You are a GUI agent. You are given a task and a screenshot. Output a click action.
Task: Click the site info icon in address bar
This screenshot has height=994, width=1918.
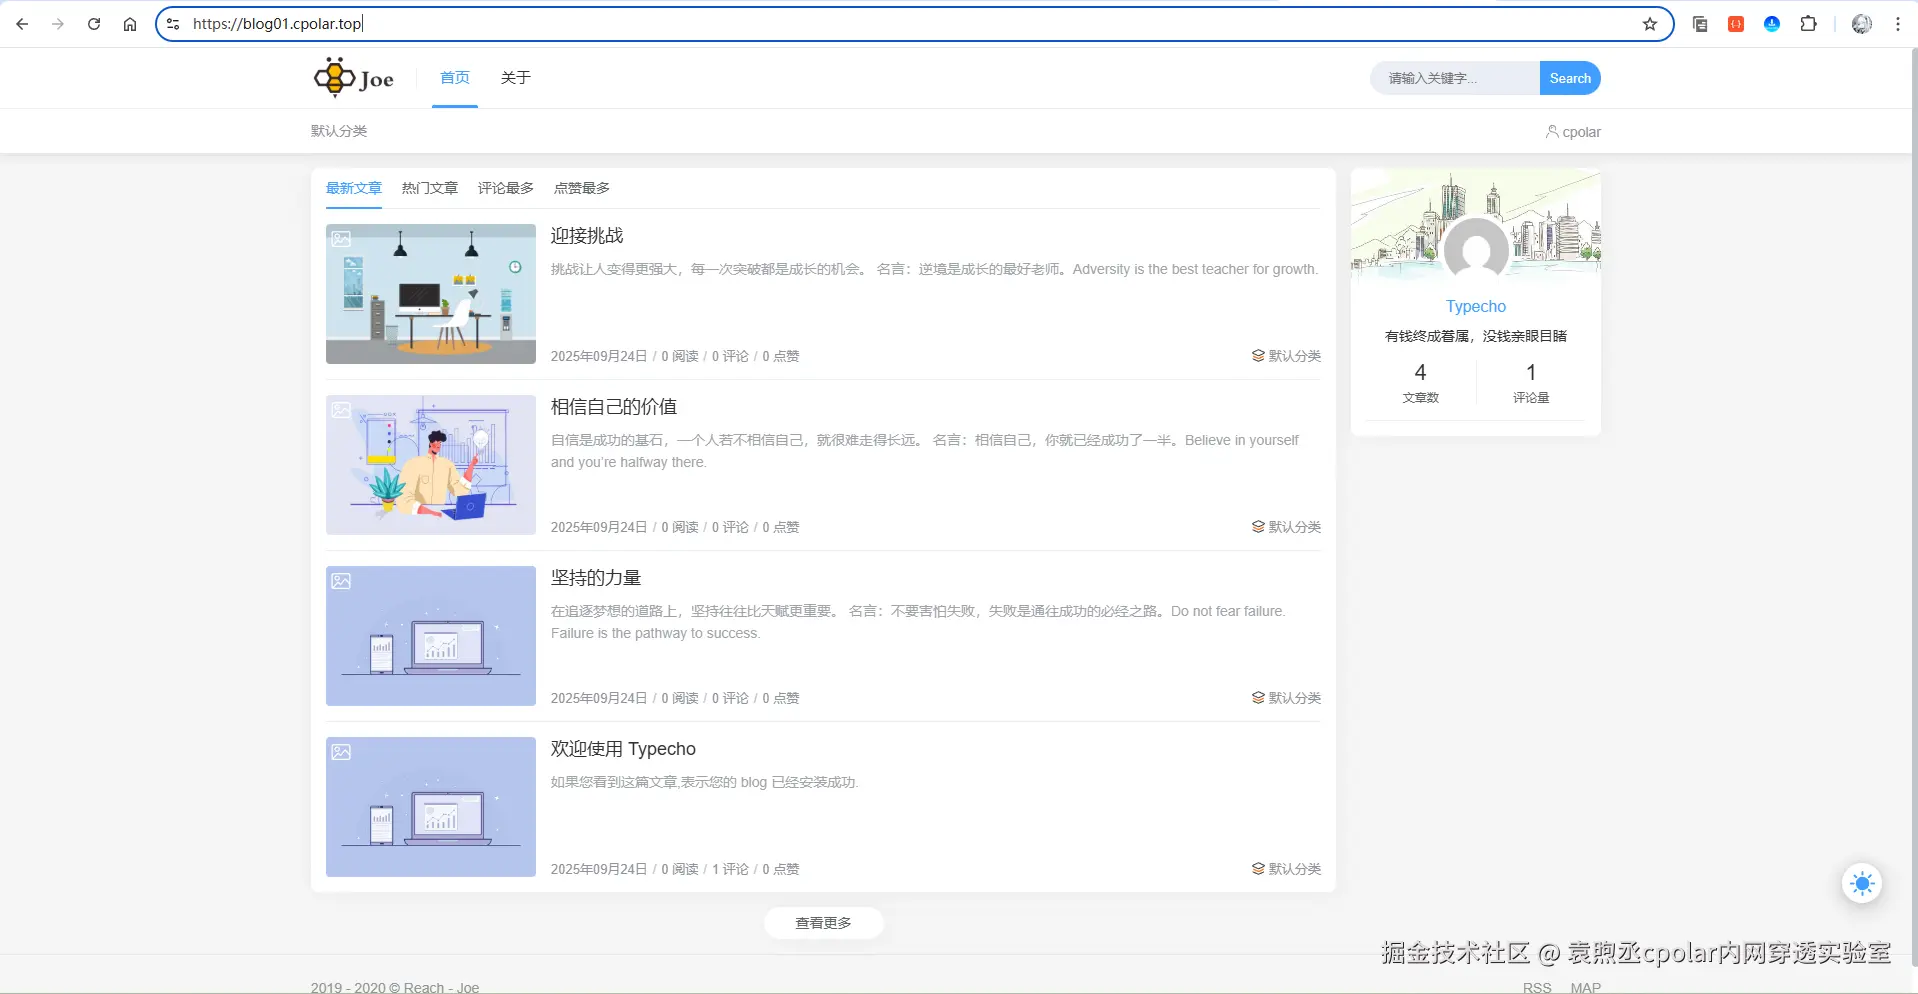(173, 24)
